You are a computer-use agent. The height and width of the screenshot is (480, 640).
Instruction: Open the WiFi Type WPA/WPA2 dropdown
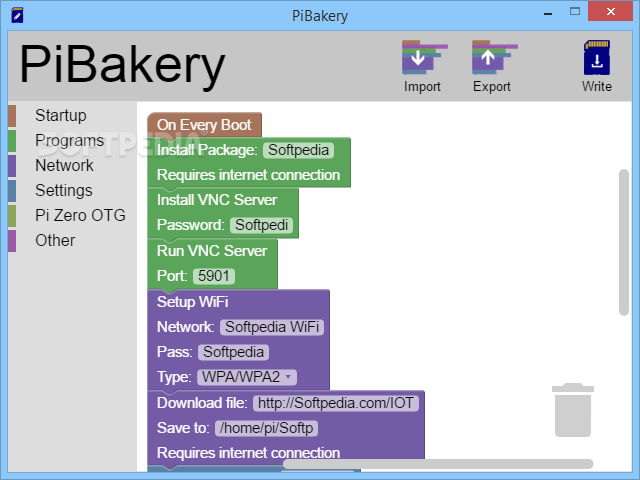247,377
